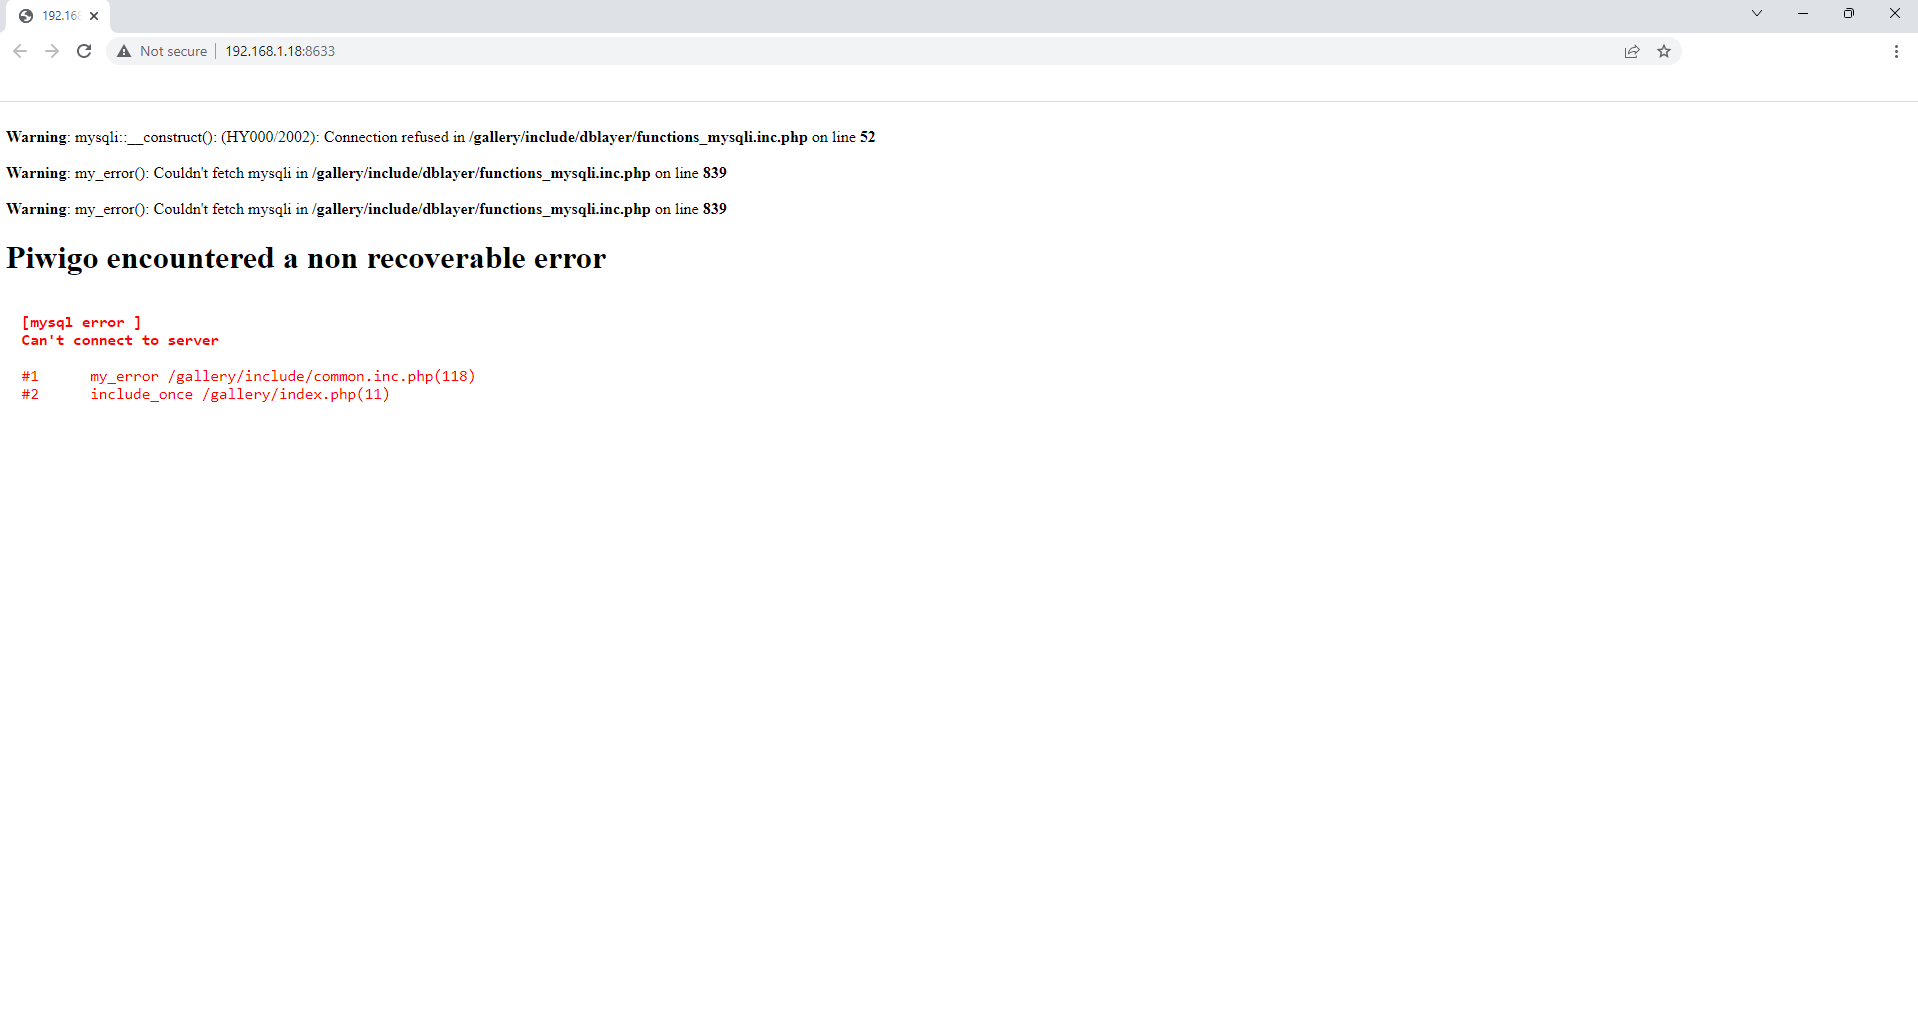Click the '[mysql error ]' red text

click(x=81, y=322)
